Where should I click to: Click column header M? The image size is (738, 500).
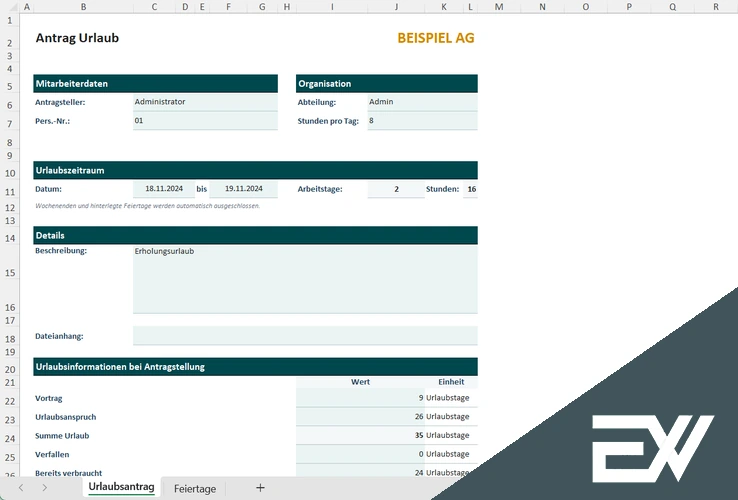click(498, 6)
